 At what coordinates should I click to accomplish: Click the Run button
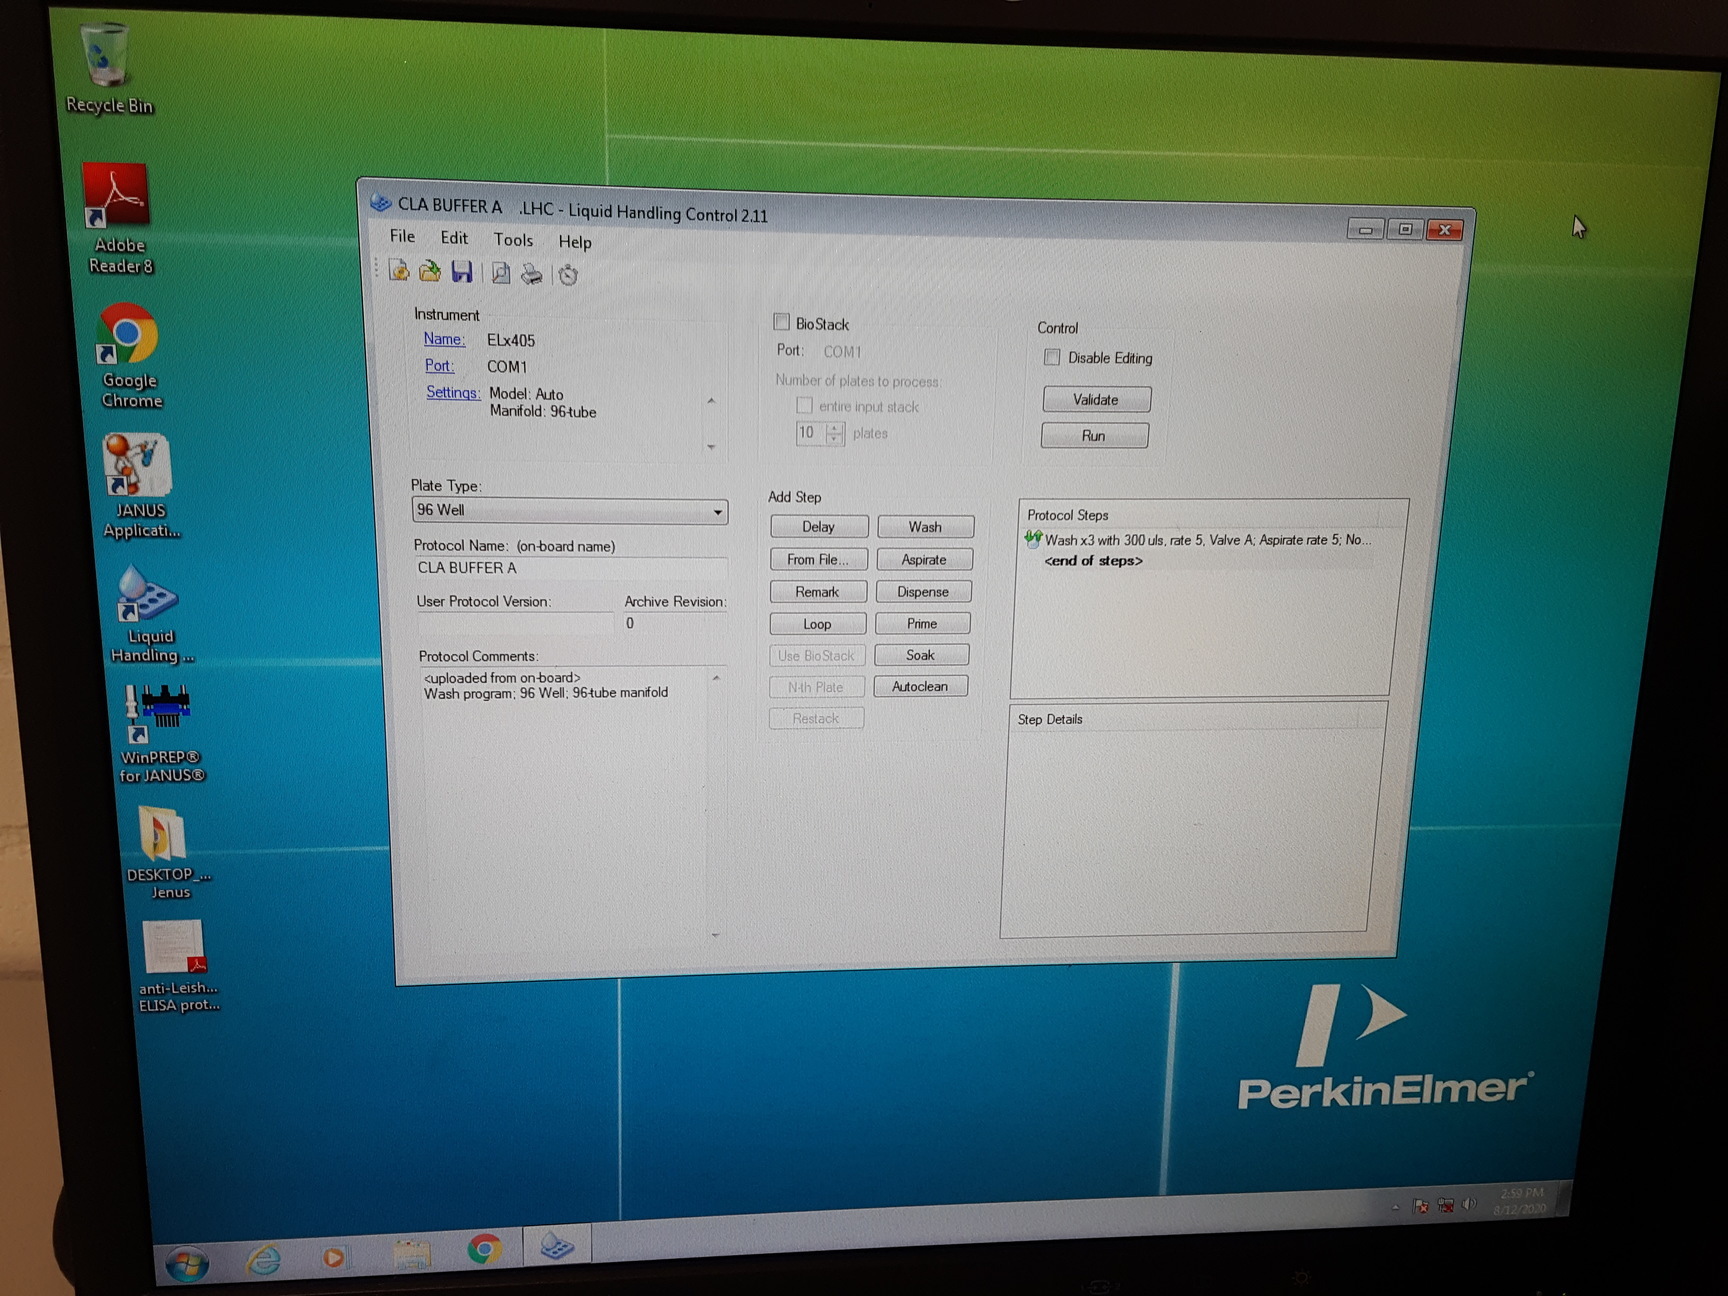(x=1094, y=436)
